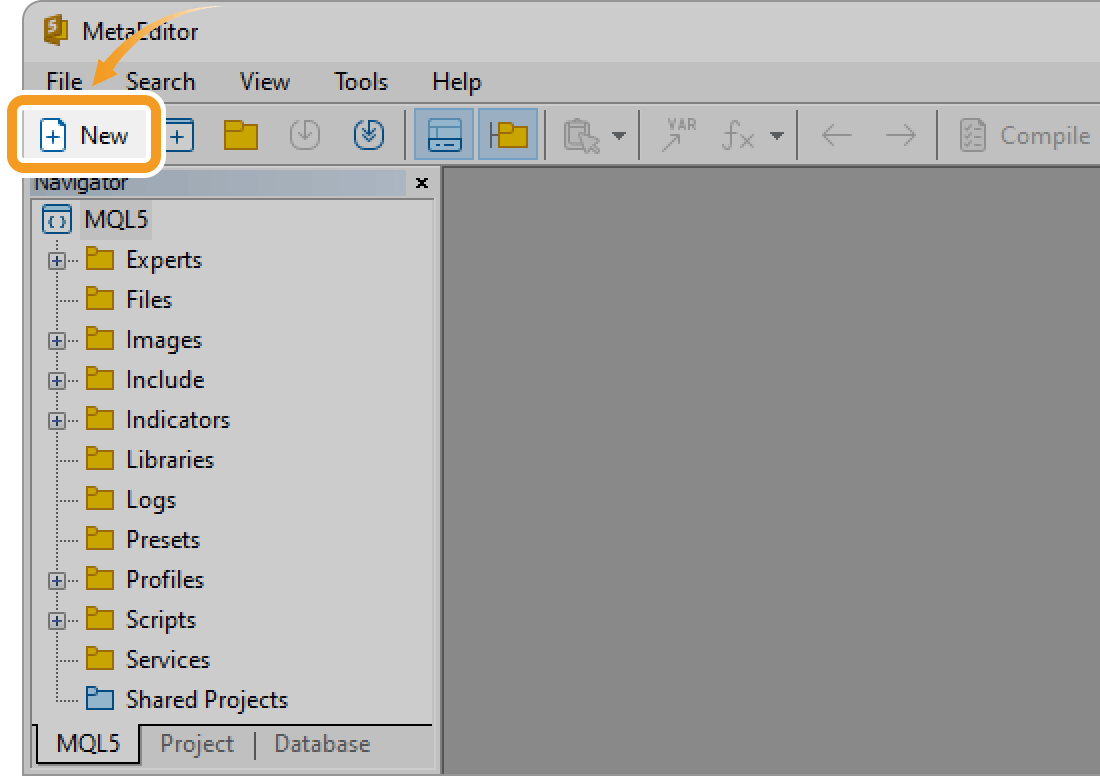Click the MQL5 root icon in Navigator
The image size is (1100, 776).
click(x=56, y=219)
